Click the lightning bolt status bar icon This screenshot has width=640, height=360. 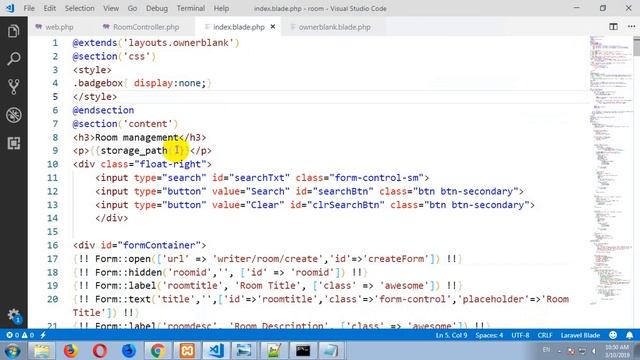click(x=43, y=335)
